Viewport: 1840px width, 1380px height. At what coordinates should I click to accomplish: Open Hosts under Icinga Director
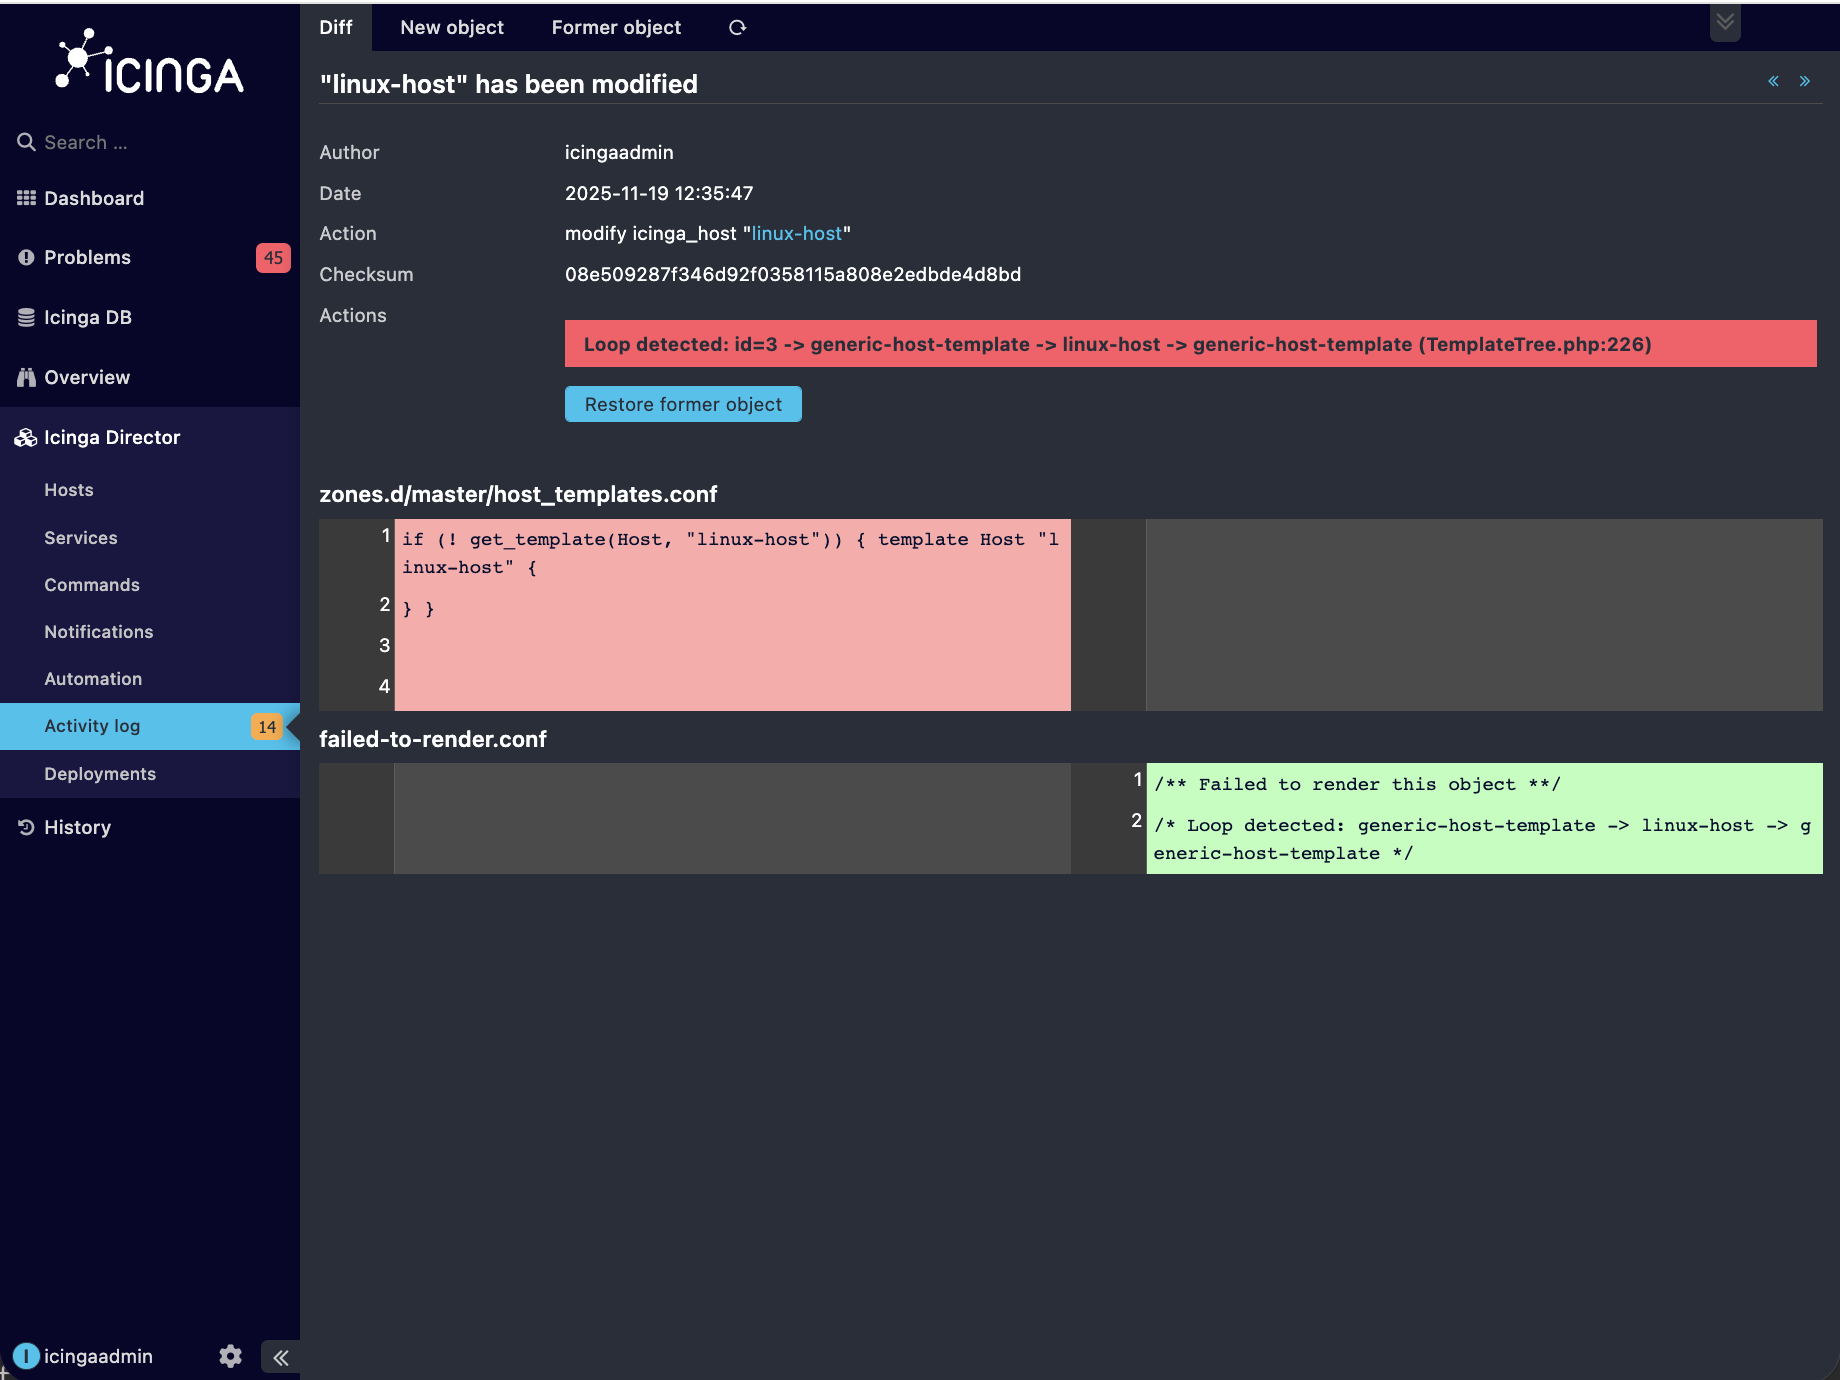69,490
